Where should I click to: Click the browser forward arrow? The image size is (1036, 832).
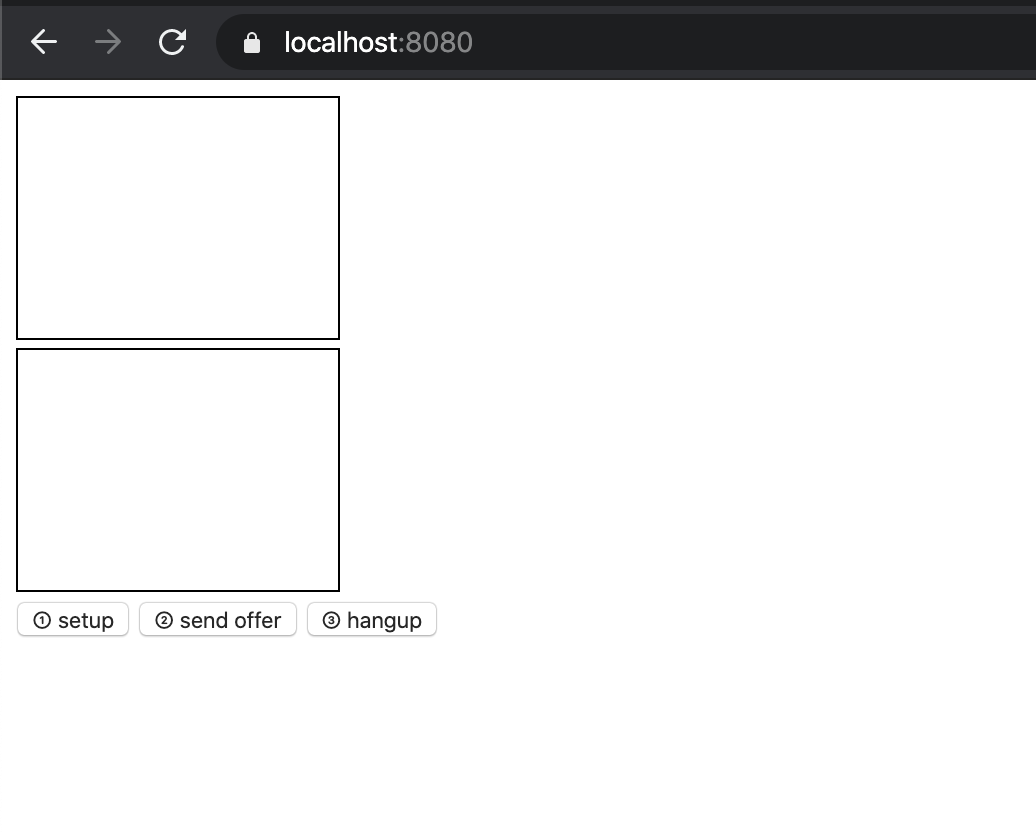(x=108, y=42)
